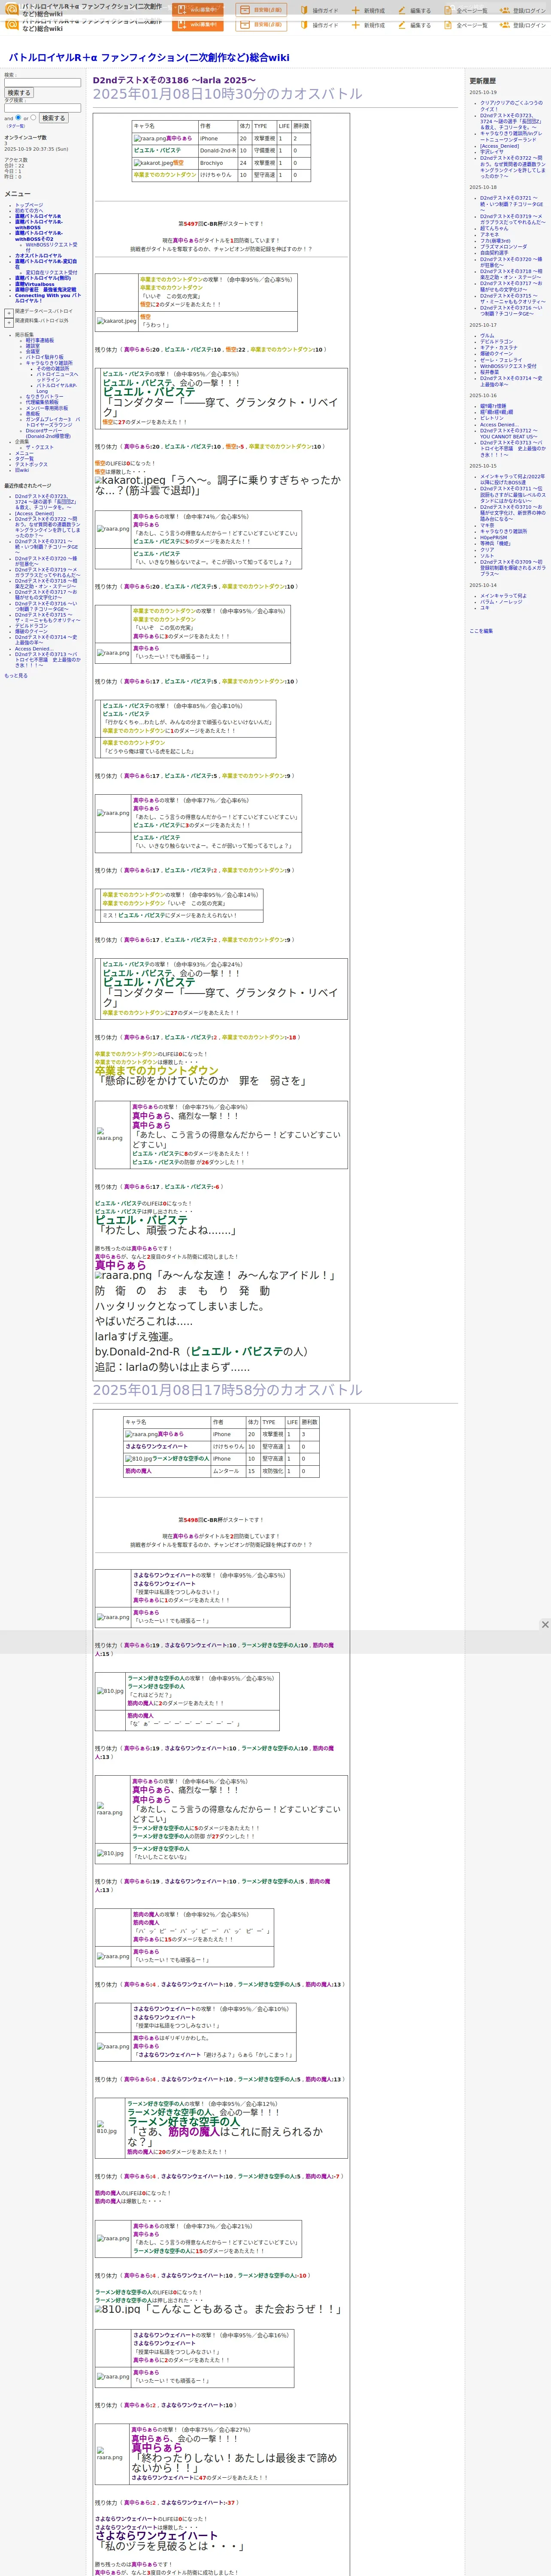
Task: Open 直轄バトルロイヤル(無印) link
Action: tap(43, 278)
